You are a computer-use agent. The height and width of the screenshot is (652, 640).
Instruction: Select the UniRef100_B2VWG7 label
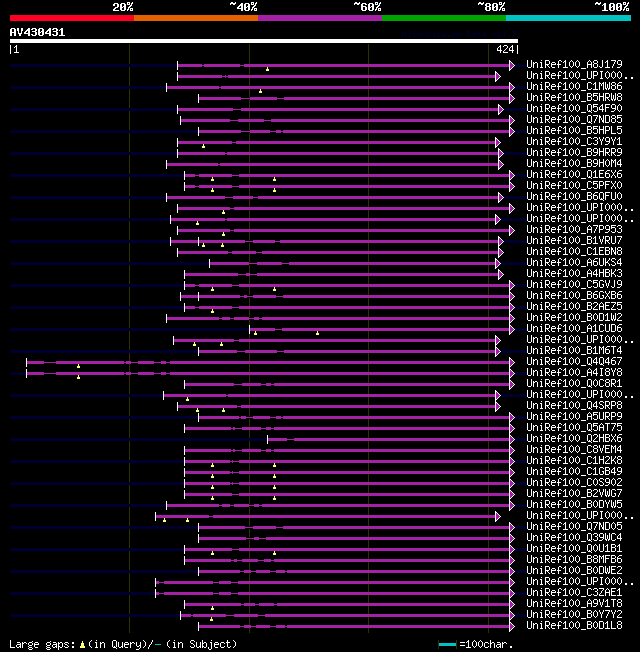pos(574,494)
